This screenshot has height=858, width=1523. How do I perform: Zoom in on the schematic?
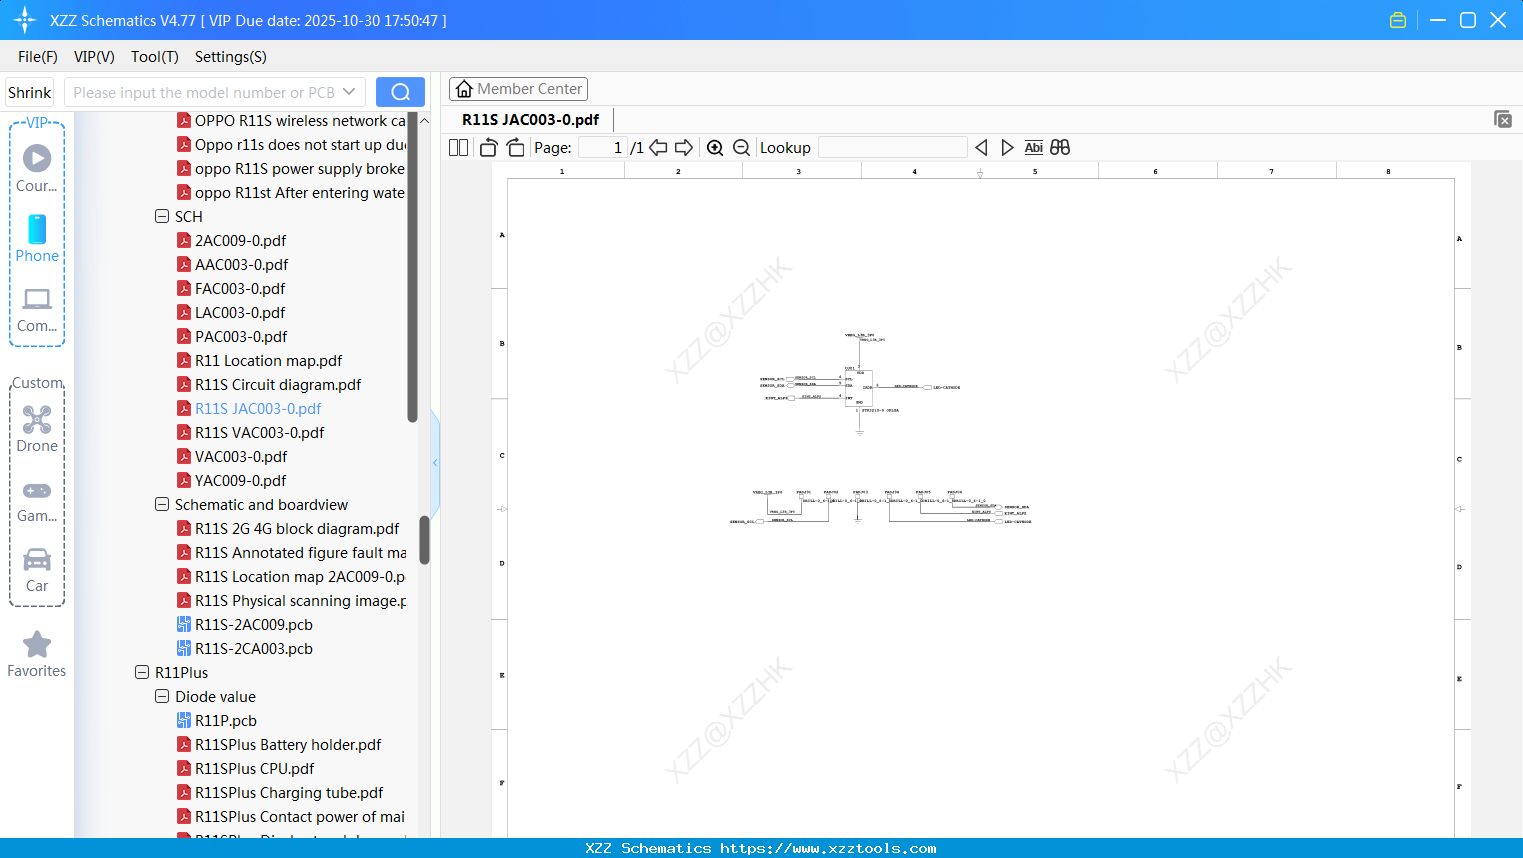click(x=715, y=148)
